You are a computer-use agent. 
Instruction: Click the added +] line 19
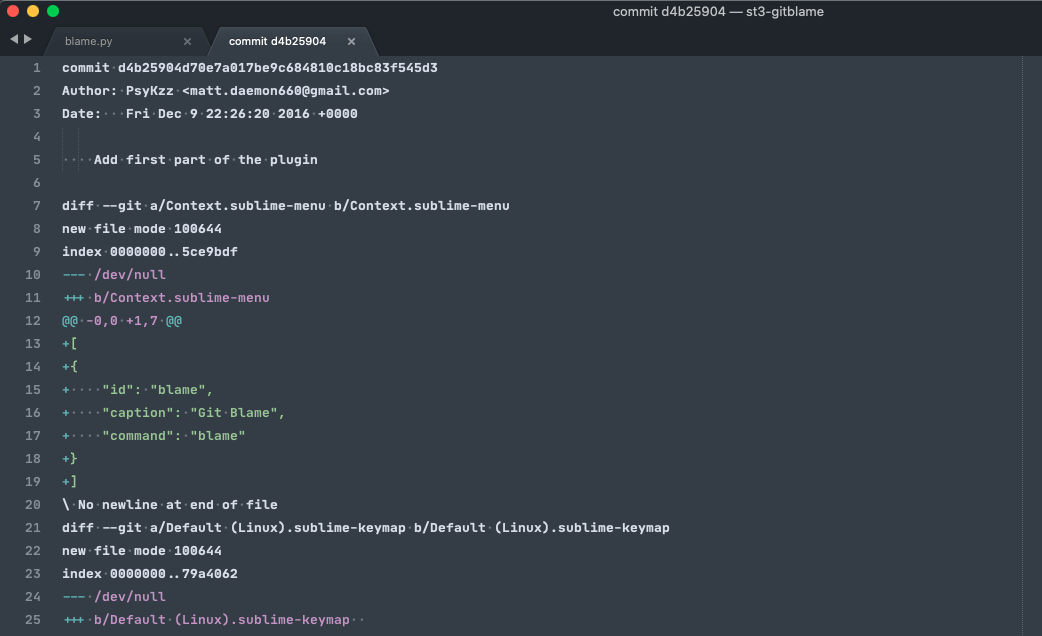coord(70,482)
